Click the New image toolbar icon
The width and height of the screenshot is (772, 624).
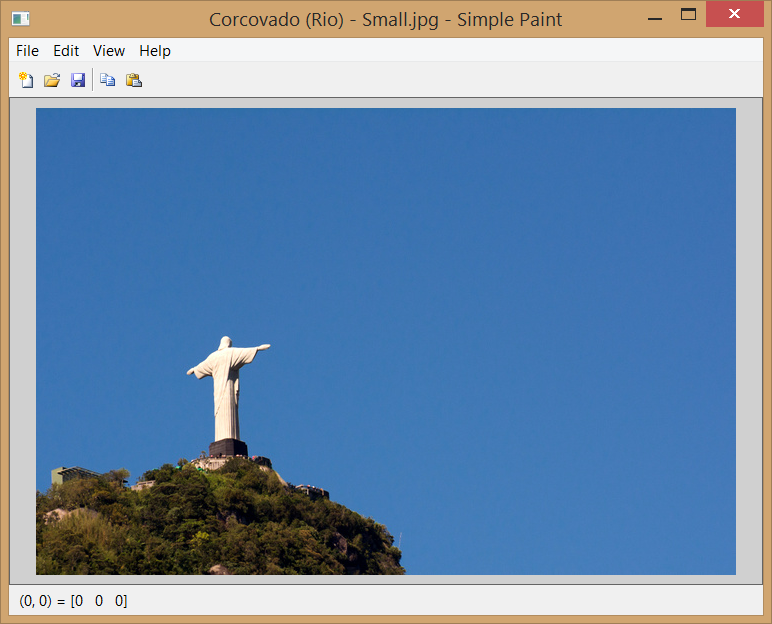click(x=26, y=80)
